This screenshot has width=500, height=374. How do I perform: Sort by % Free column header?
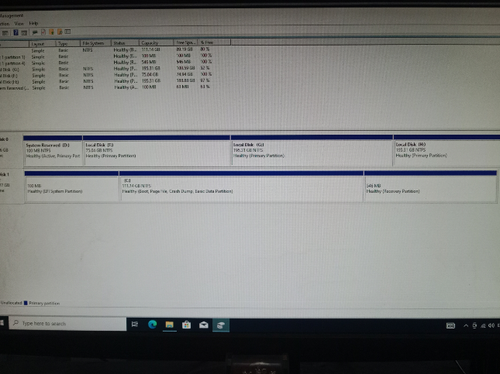(x=214, y=42)
